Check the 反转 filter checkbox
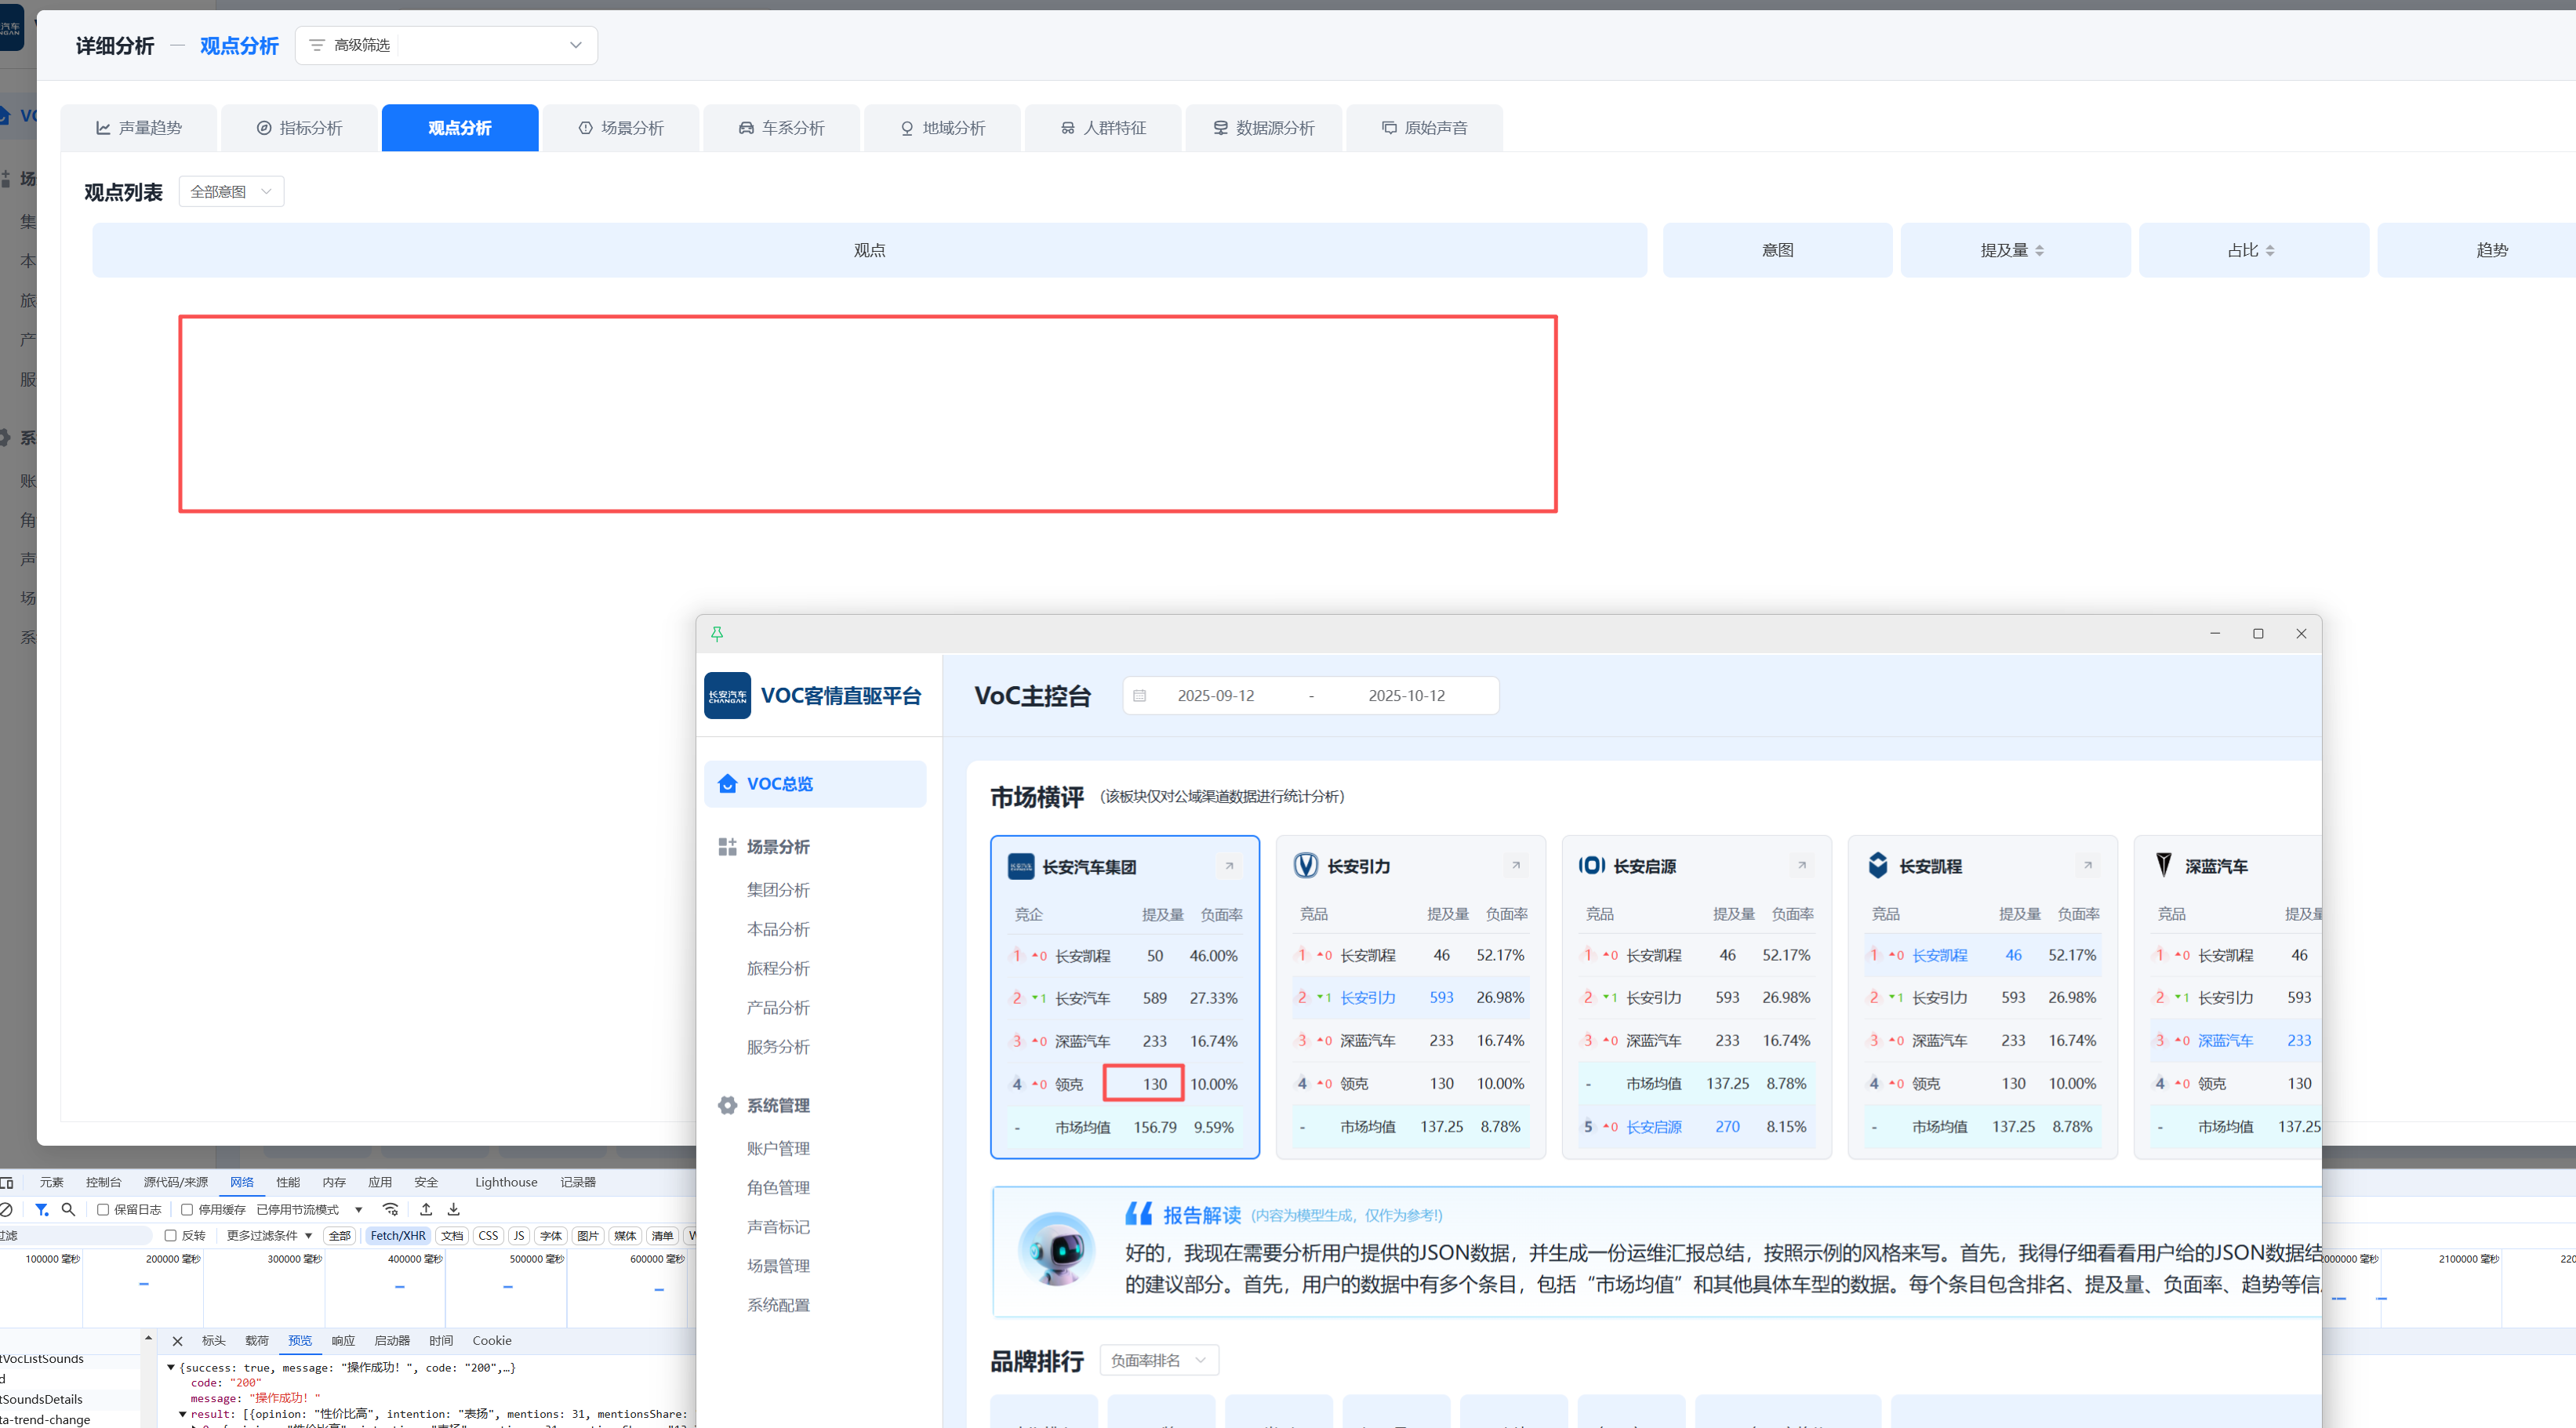Viewport: 2576px width, 1428px height. pyautogui.click(x=171, y=1236)
